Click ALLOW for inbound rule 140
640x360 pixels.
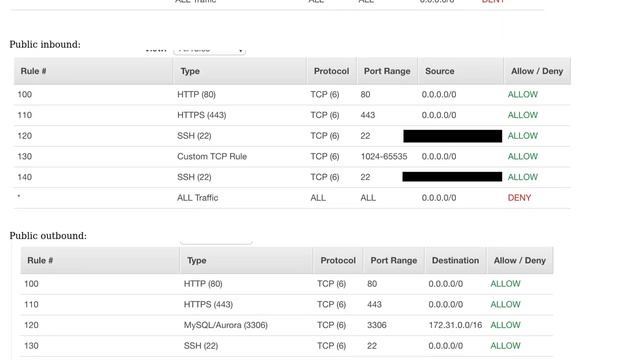[x=523, y=177]
